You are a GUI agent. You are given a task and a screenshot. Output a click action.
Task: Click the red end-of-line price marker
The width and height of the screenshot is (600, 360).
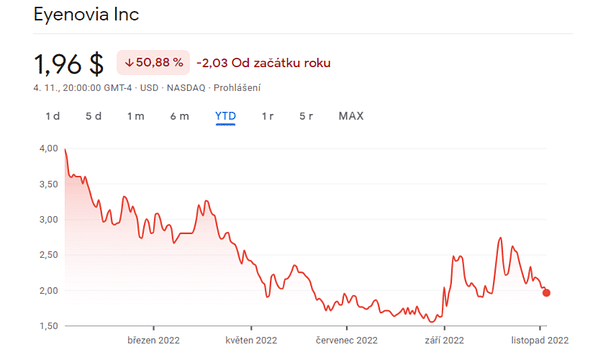tap(546, 293)
